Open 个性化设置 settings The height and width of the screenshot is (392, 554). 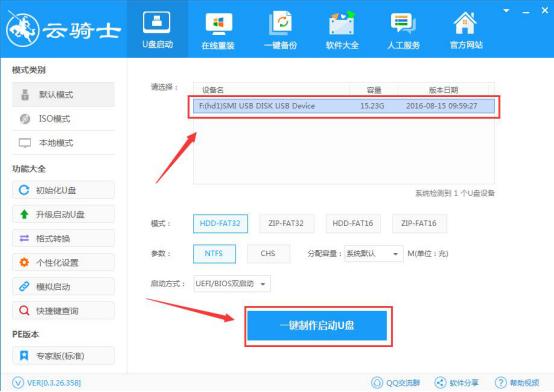64,262
